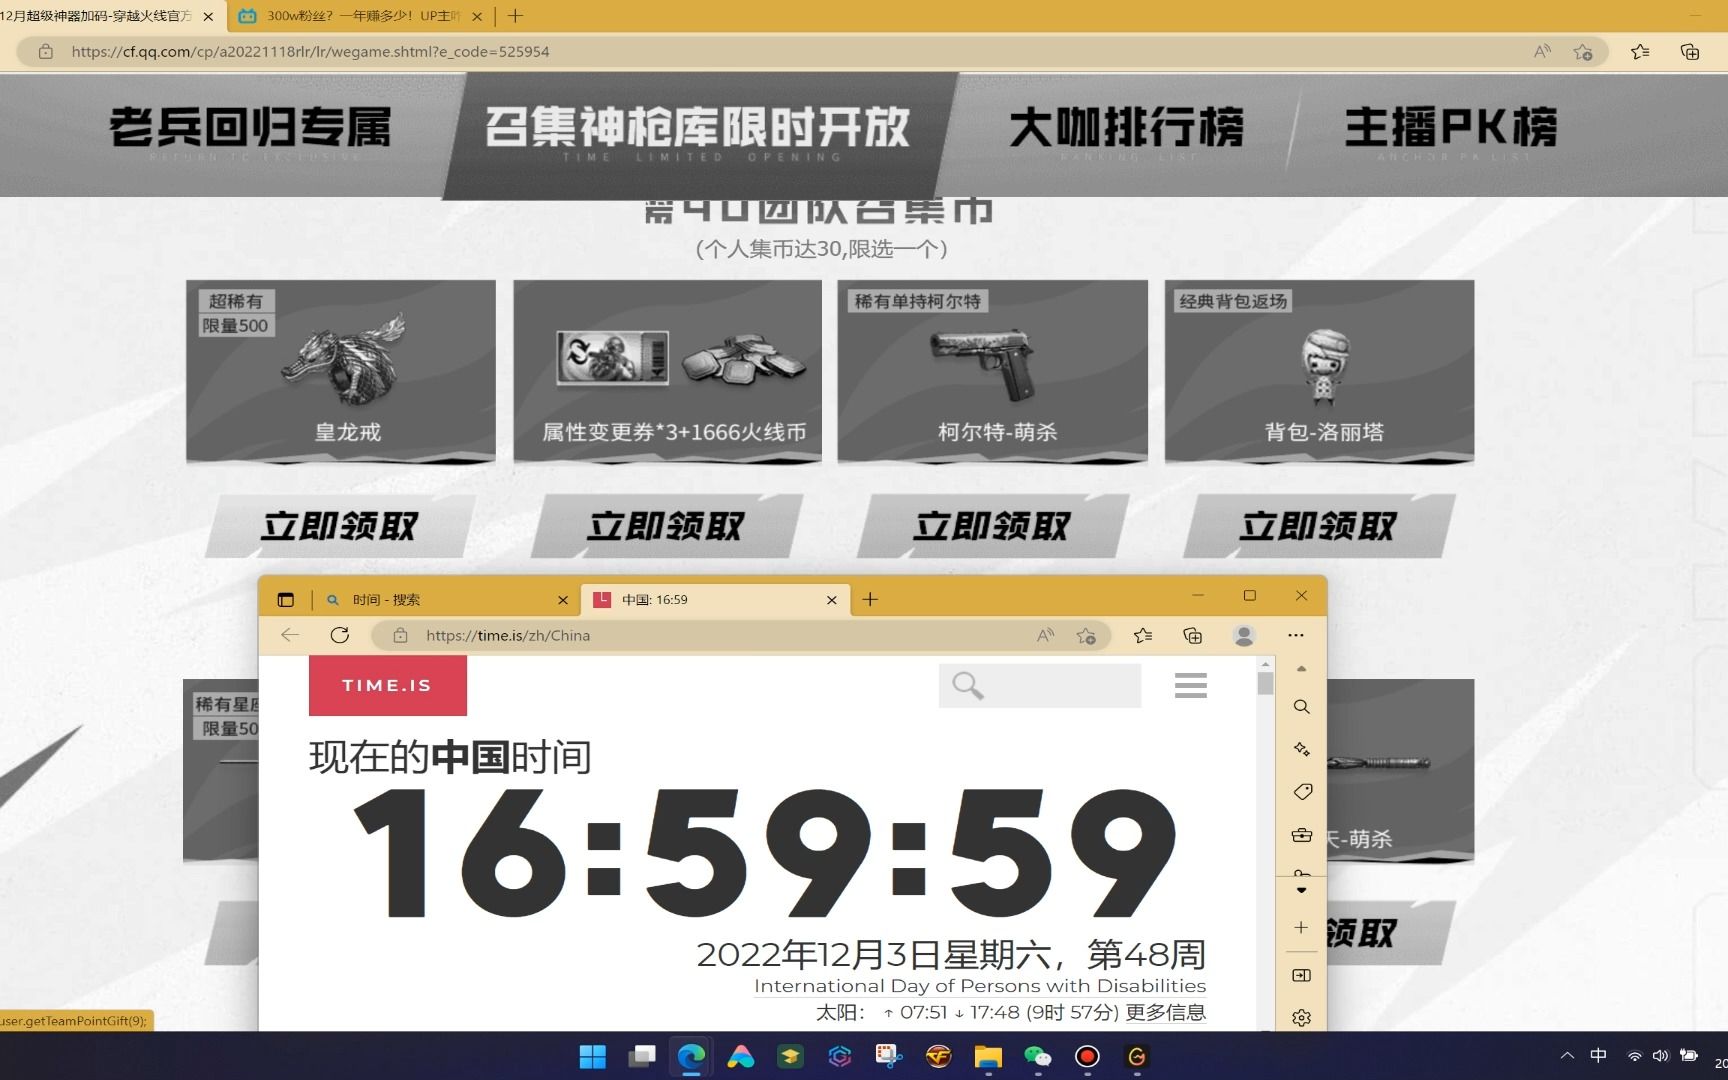Open the screen recorder red-dot taskbar icon
Screen dimensions: 1728x1080
pos(1087,1057)
